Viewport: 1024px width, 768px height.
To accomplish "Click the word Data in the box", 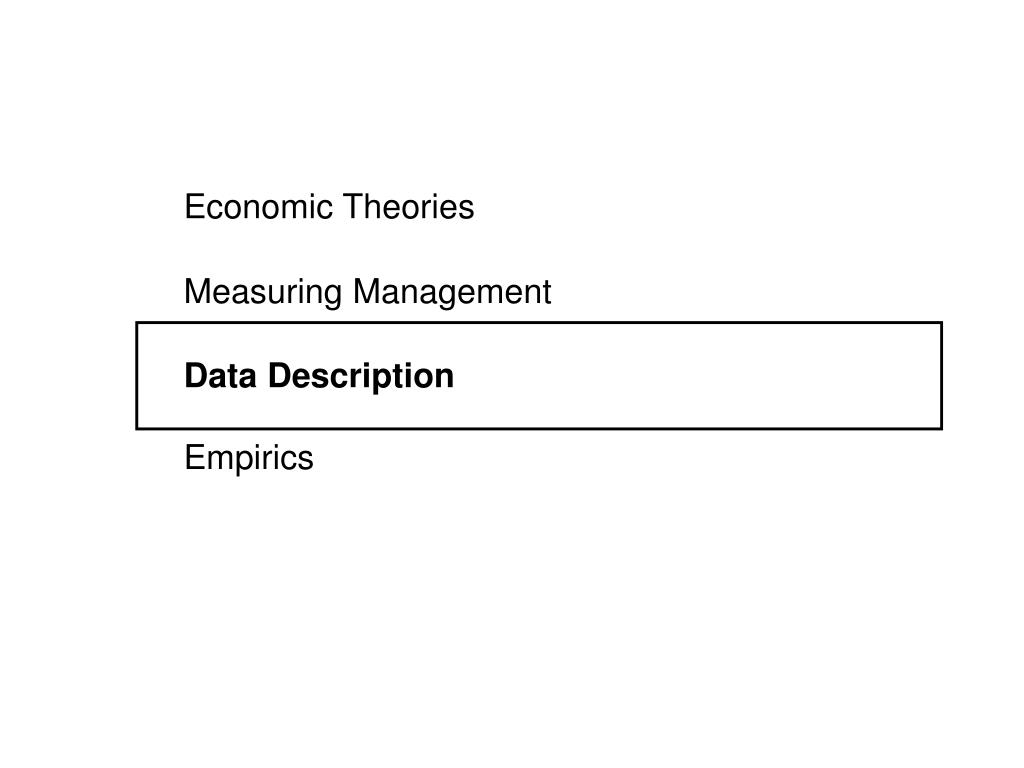I will pyautogui.click(x=220, y=376).
